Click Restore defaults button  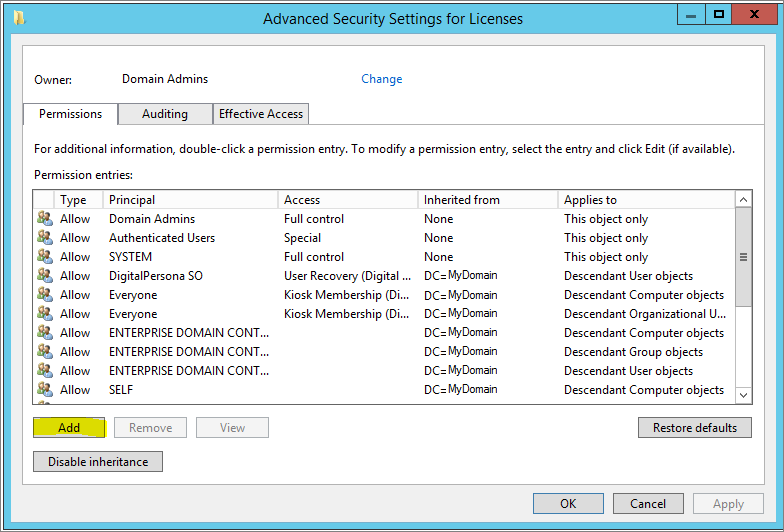tap(694, 428)
